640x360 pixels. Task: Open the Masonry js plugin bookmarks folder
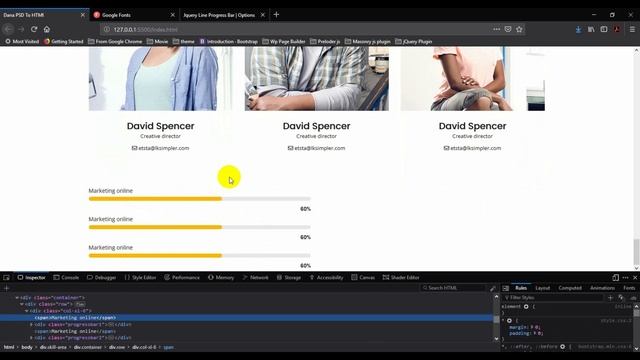click(368, 42)
